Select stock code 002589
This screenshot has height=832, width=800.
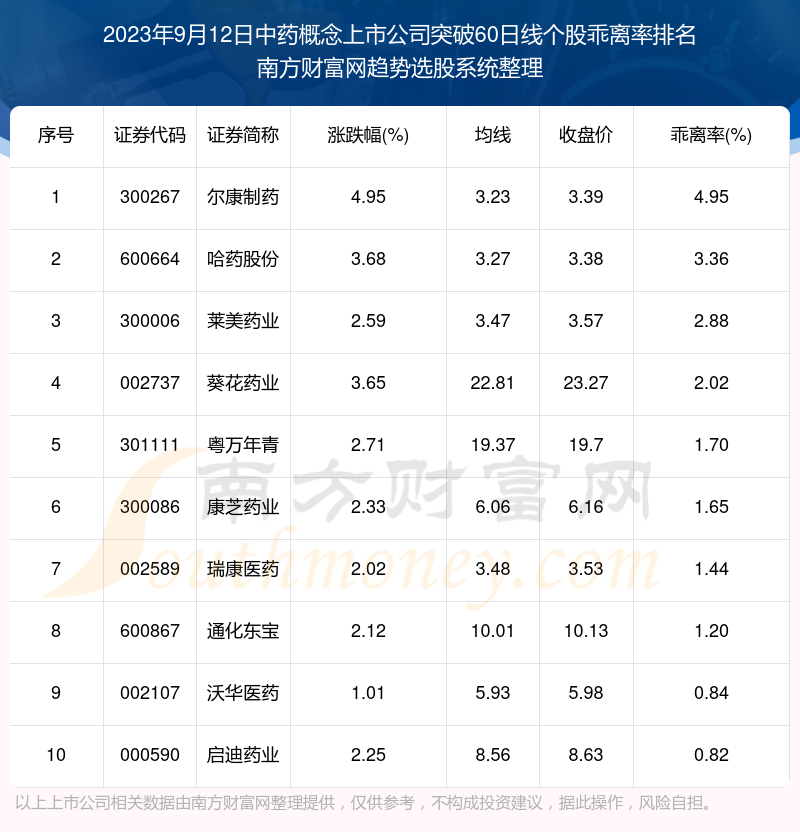point(150,569)
